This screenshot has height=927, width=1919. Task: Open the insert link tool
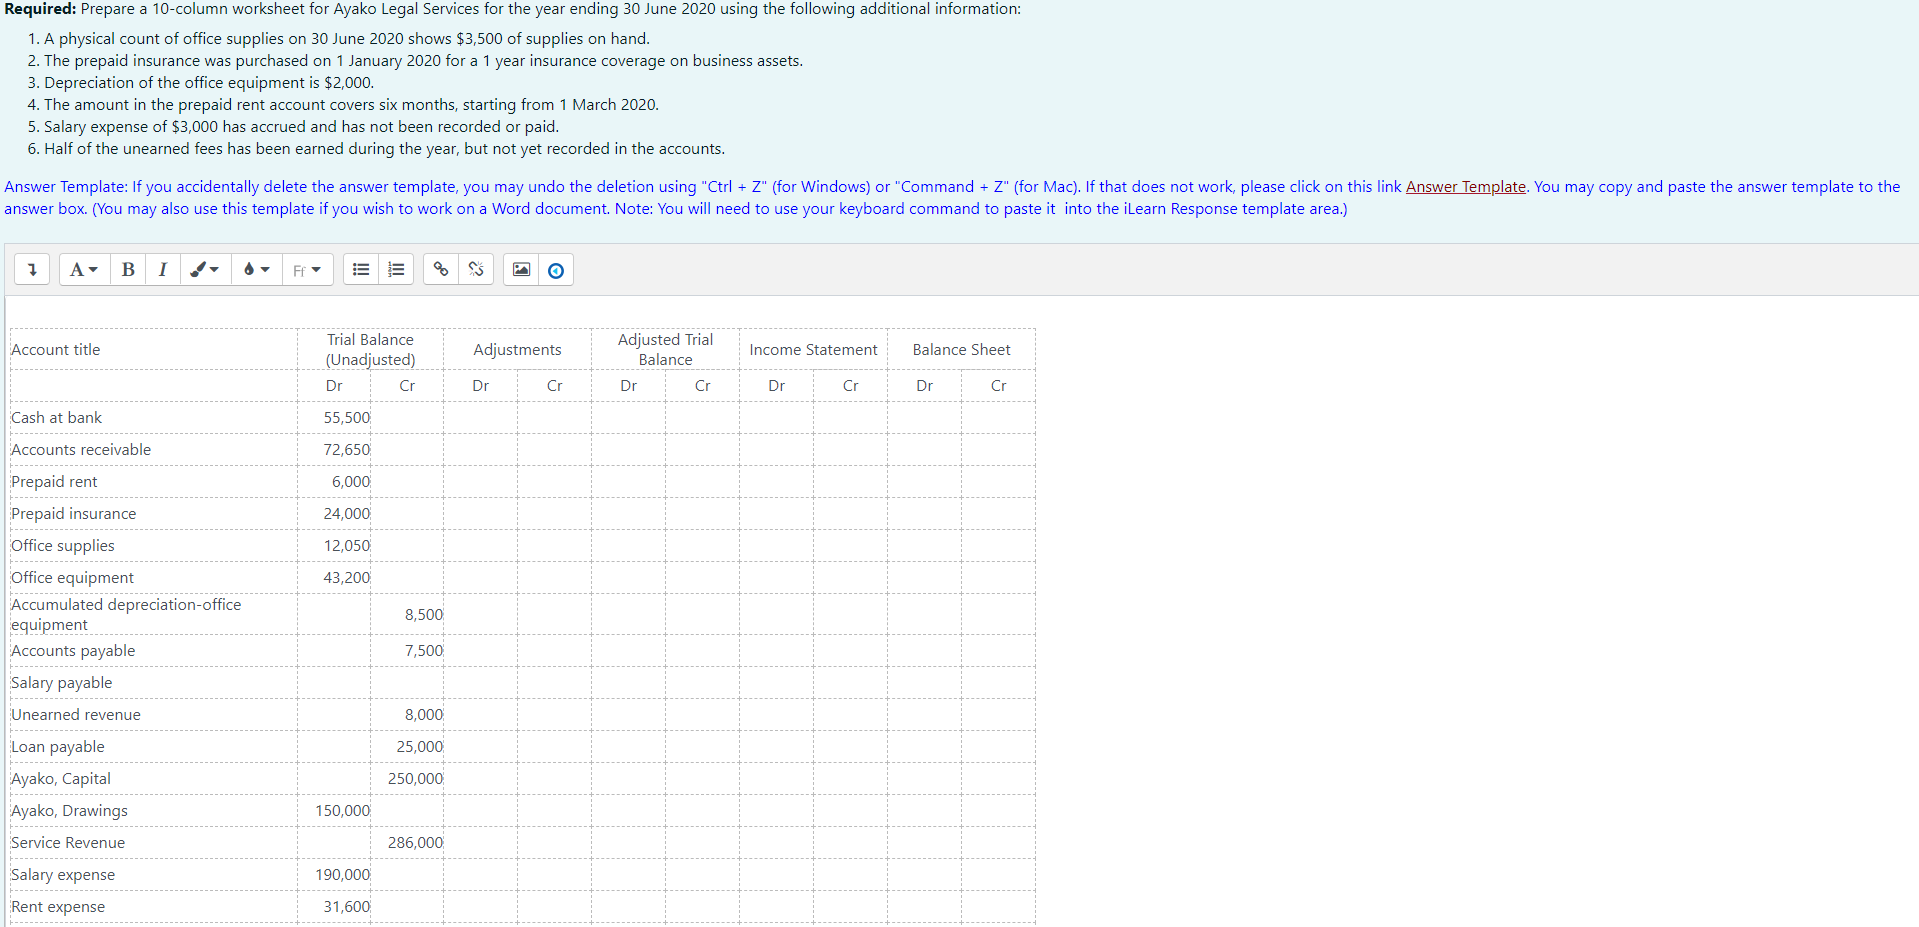pyautogui.click(x=440, y=269)
